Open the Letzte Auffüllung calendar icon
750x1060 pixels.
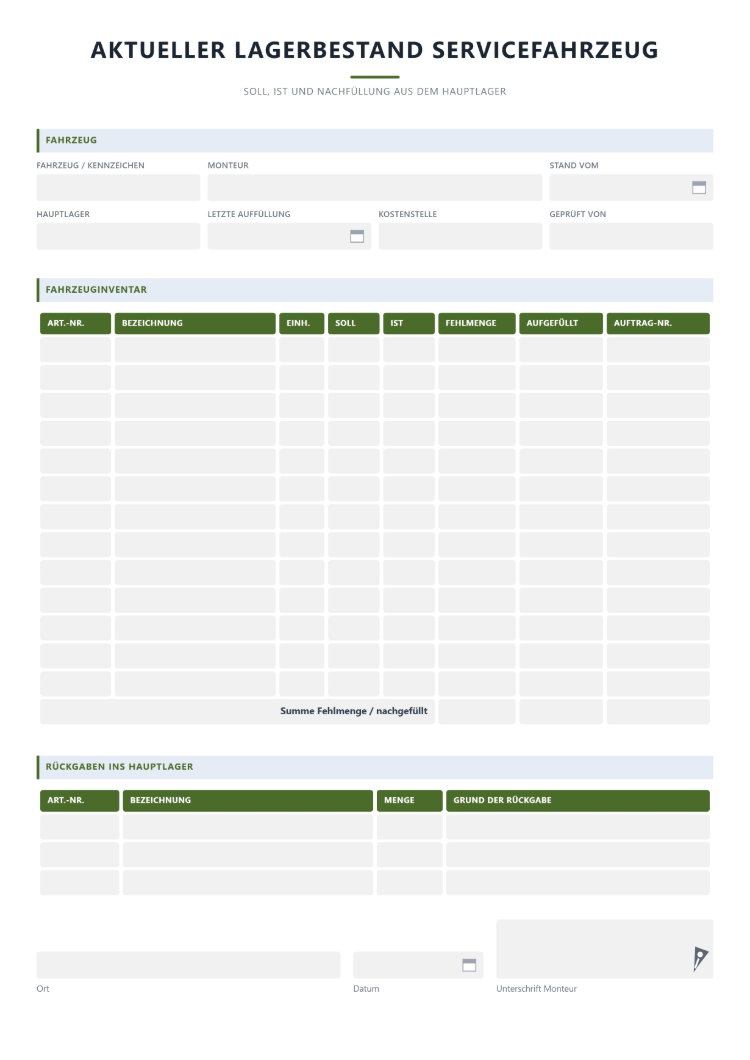coord(356,237)
